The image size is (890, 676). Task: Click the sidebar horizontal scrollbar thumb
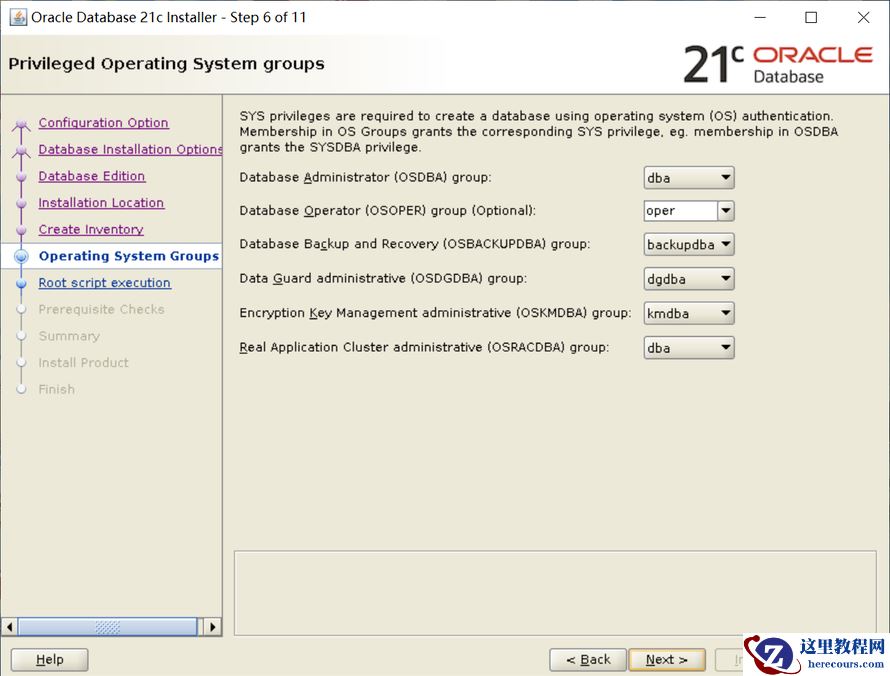pyautogui.click(x=108, y=627)
